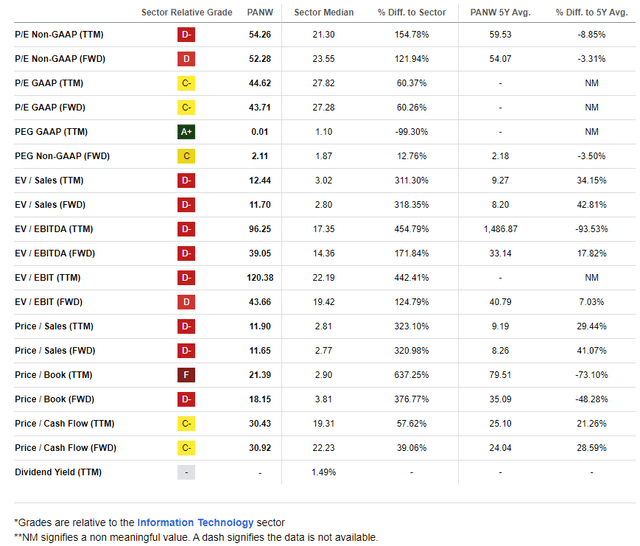This screenshot has height=546, width=640.
Task: Click PANW value 54.26 for P/E Non-GAAP (TTM)
Action: click(260, 35)
